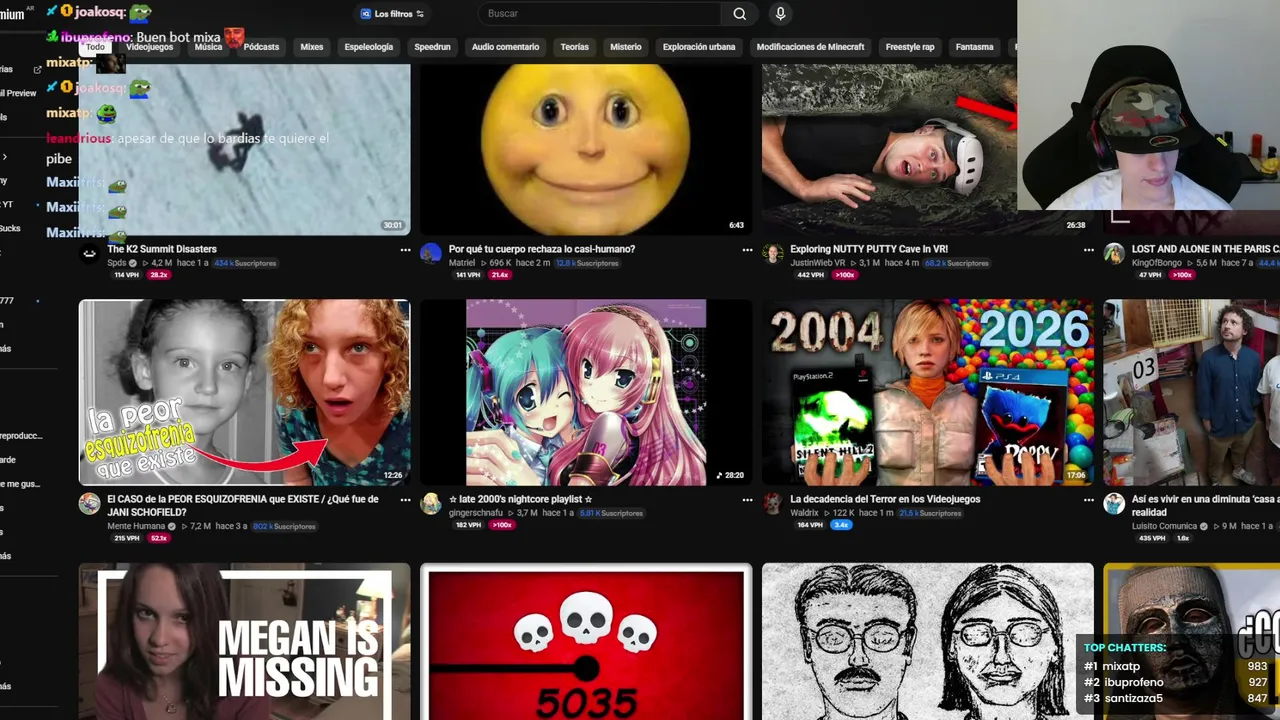Screen dimensions: 1280x720
Task: Play the Nutty Putty cave VR thumbnail
Action: pos(928,149)
